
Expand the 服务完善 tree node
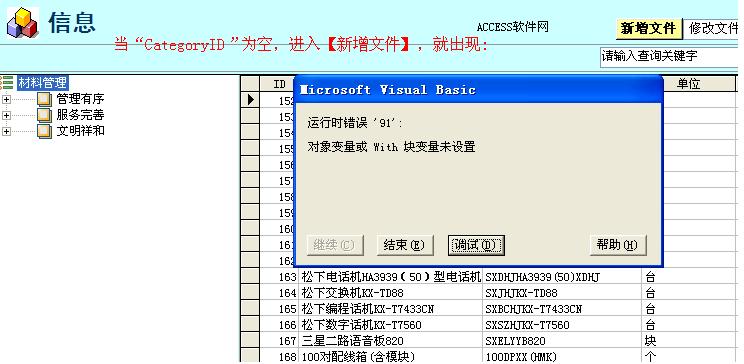6,115
